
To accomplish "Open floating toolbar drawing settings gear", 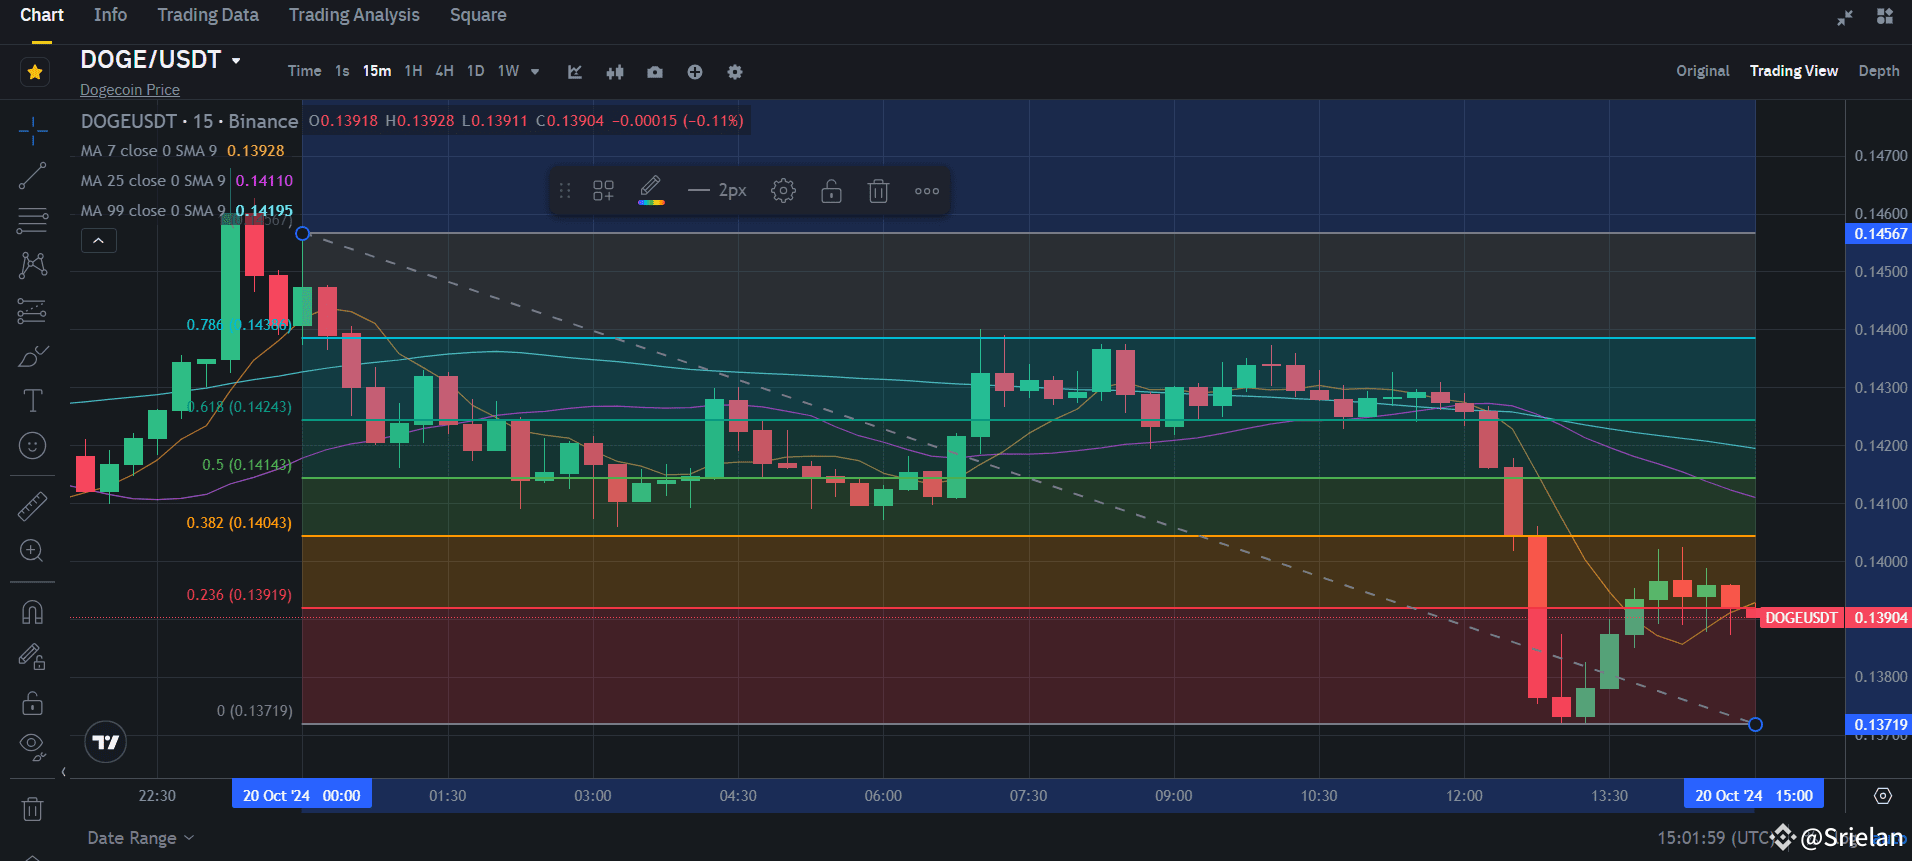I will click(783, 191).
